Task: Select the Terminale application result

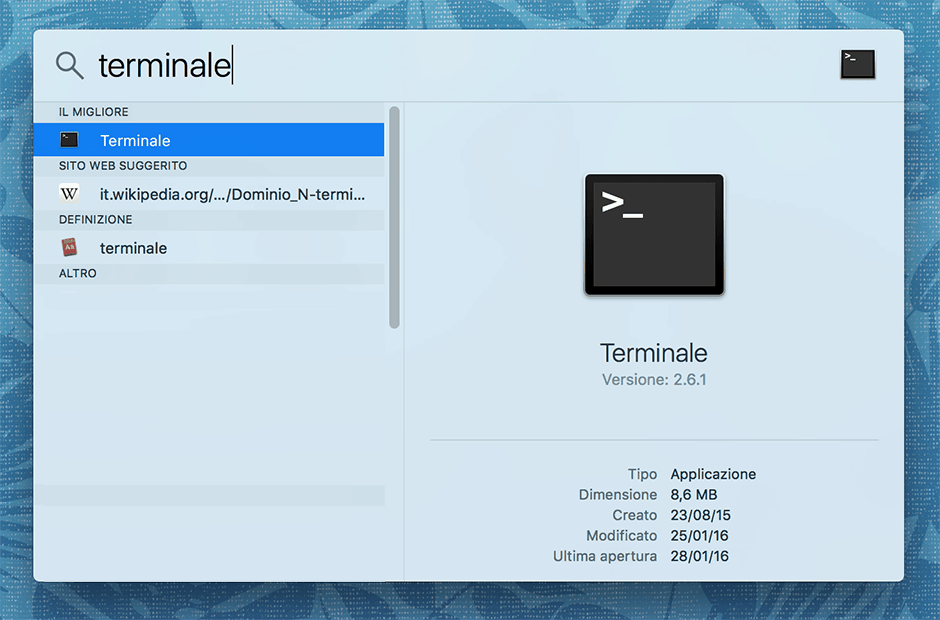Action: pos(208,140)
